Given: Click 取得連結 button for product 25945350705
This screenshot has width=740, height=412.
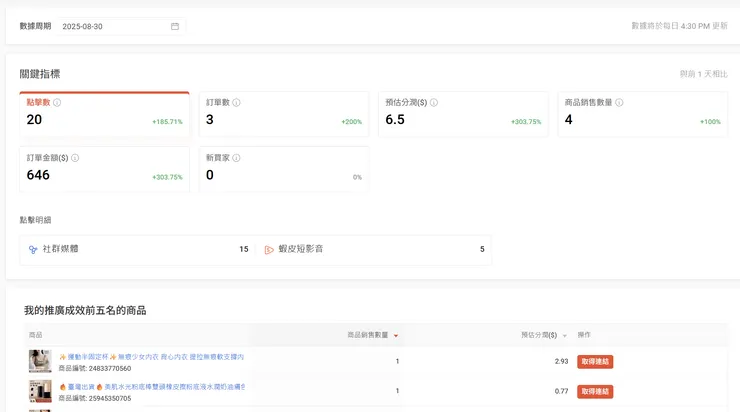Looking at the screenshot, I should 595,391.
